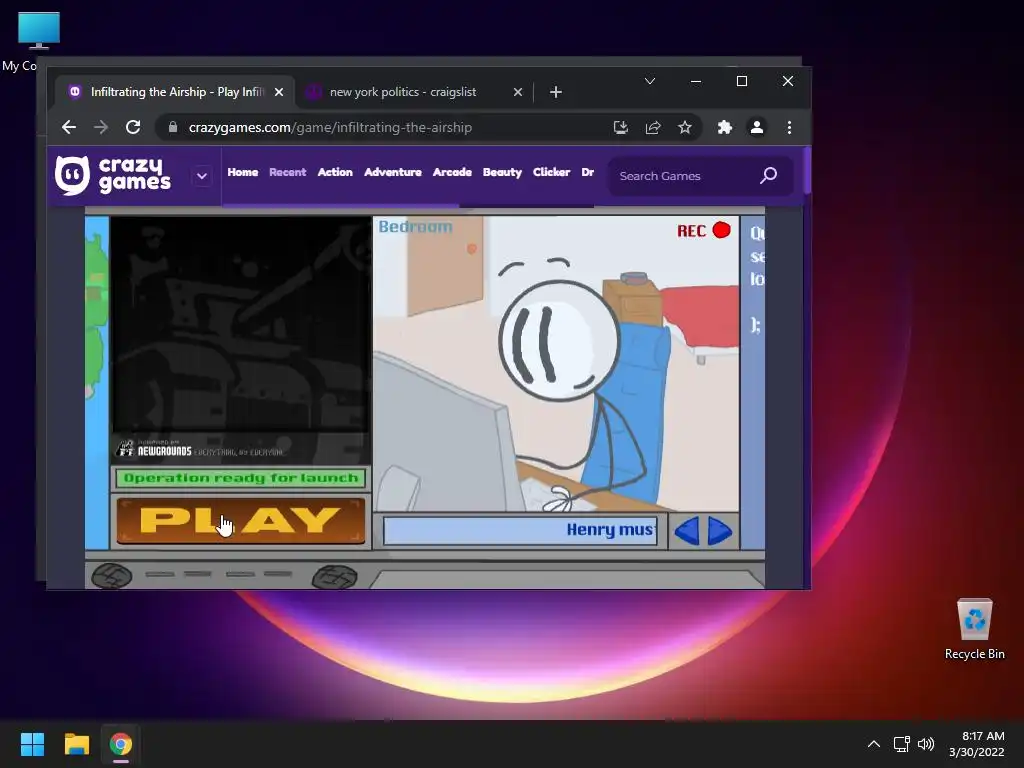Image resolution: width=1024 pixels, height=768 pixels.
Task: Open the Windows Start button
Action: pyautogui.click(x=32, y=744)
